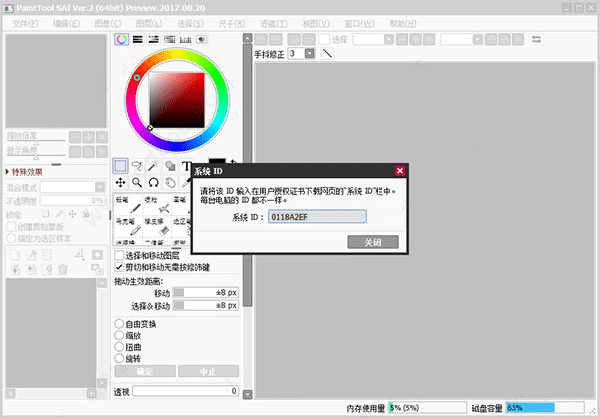Image resolution: width=600 pixels, height=418 pixels.
Task: Open the 选择(S) menu
Action: [191, 24]
